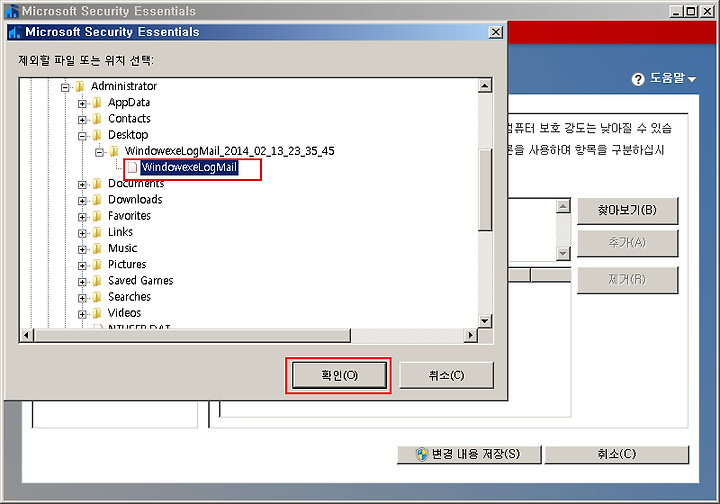Click main window list scroll down arrow
720x504 pixels.
[x=563, y=253]
